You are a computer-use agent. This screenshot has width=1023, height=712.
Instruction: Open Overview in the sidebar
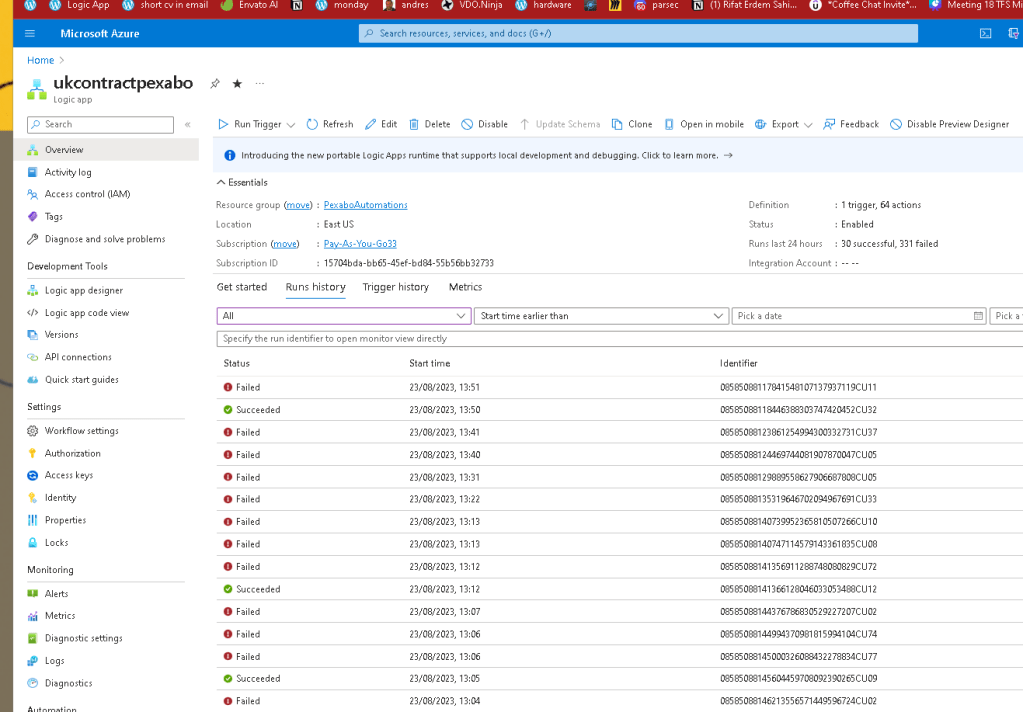[x=106, y=149]
